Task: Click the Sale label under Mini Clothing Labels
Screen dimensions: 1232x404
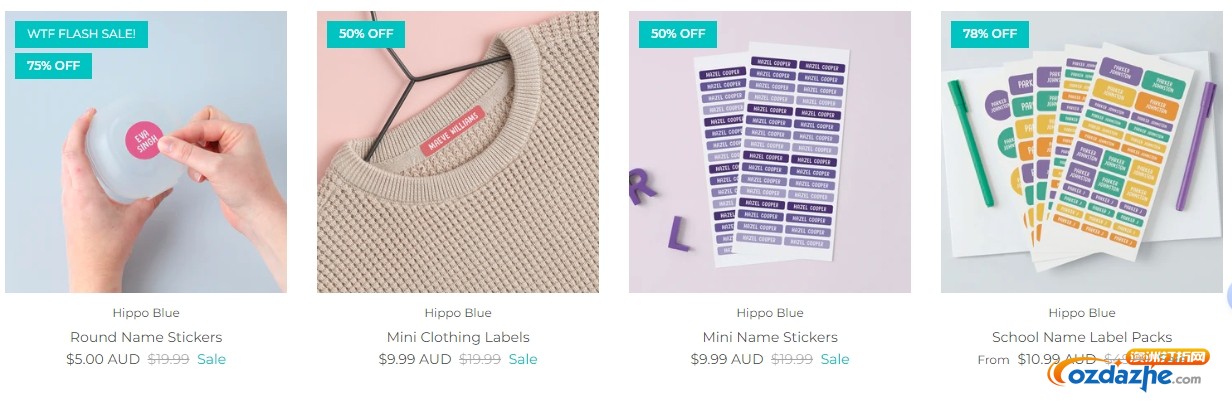Action: point(523,359)
